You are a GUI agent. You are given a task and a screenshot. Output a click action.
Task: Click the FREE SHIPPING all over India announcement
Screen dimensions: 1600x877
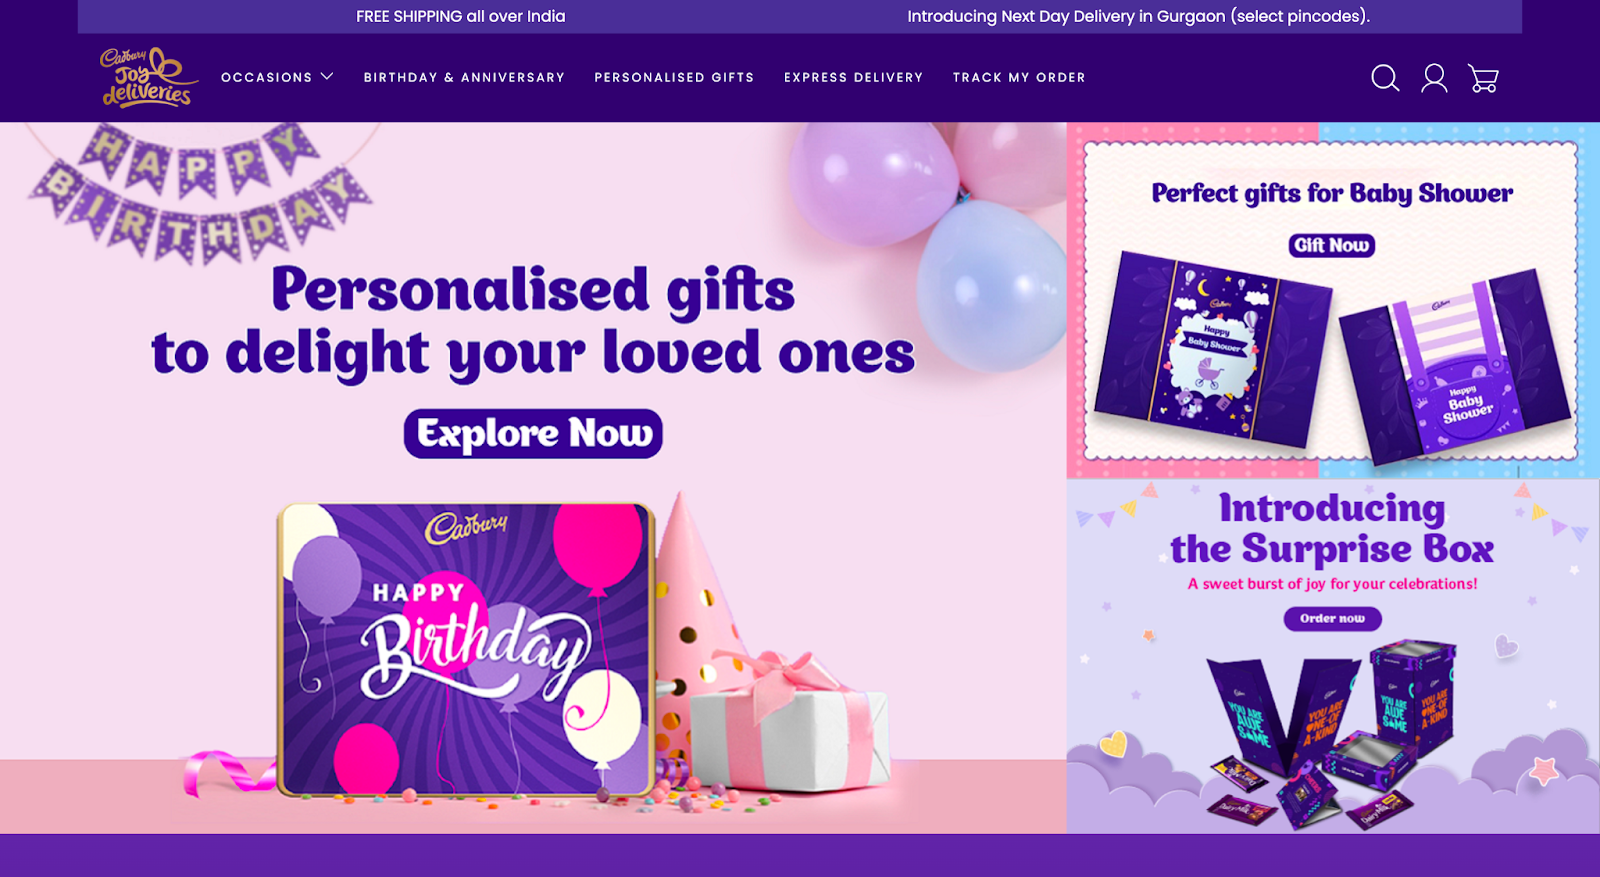coord(461,16)
